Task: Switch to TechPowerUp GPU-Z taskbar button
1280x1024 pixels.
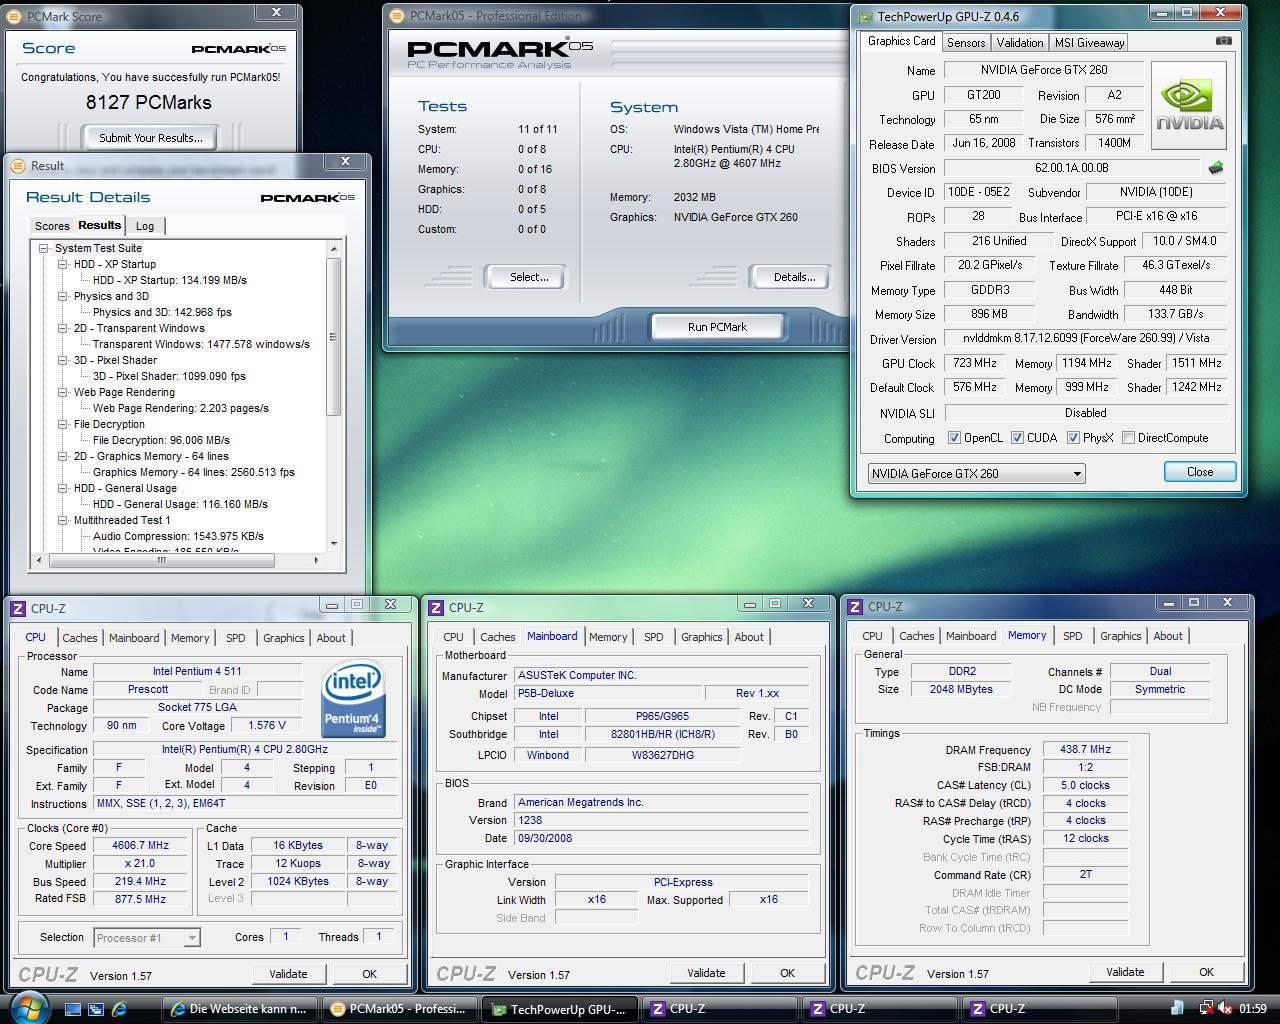Action: point(559,1009)
